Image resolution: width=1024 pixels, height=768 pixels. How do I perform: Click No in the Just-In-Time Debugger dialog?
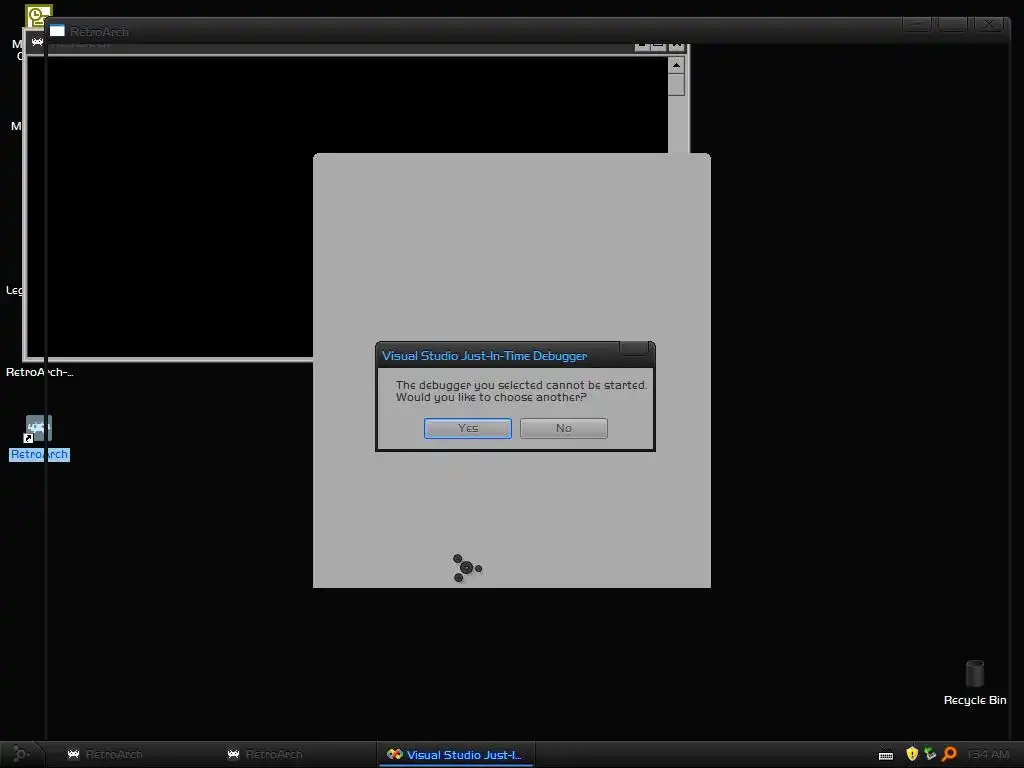564,428
